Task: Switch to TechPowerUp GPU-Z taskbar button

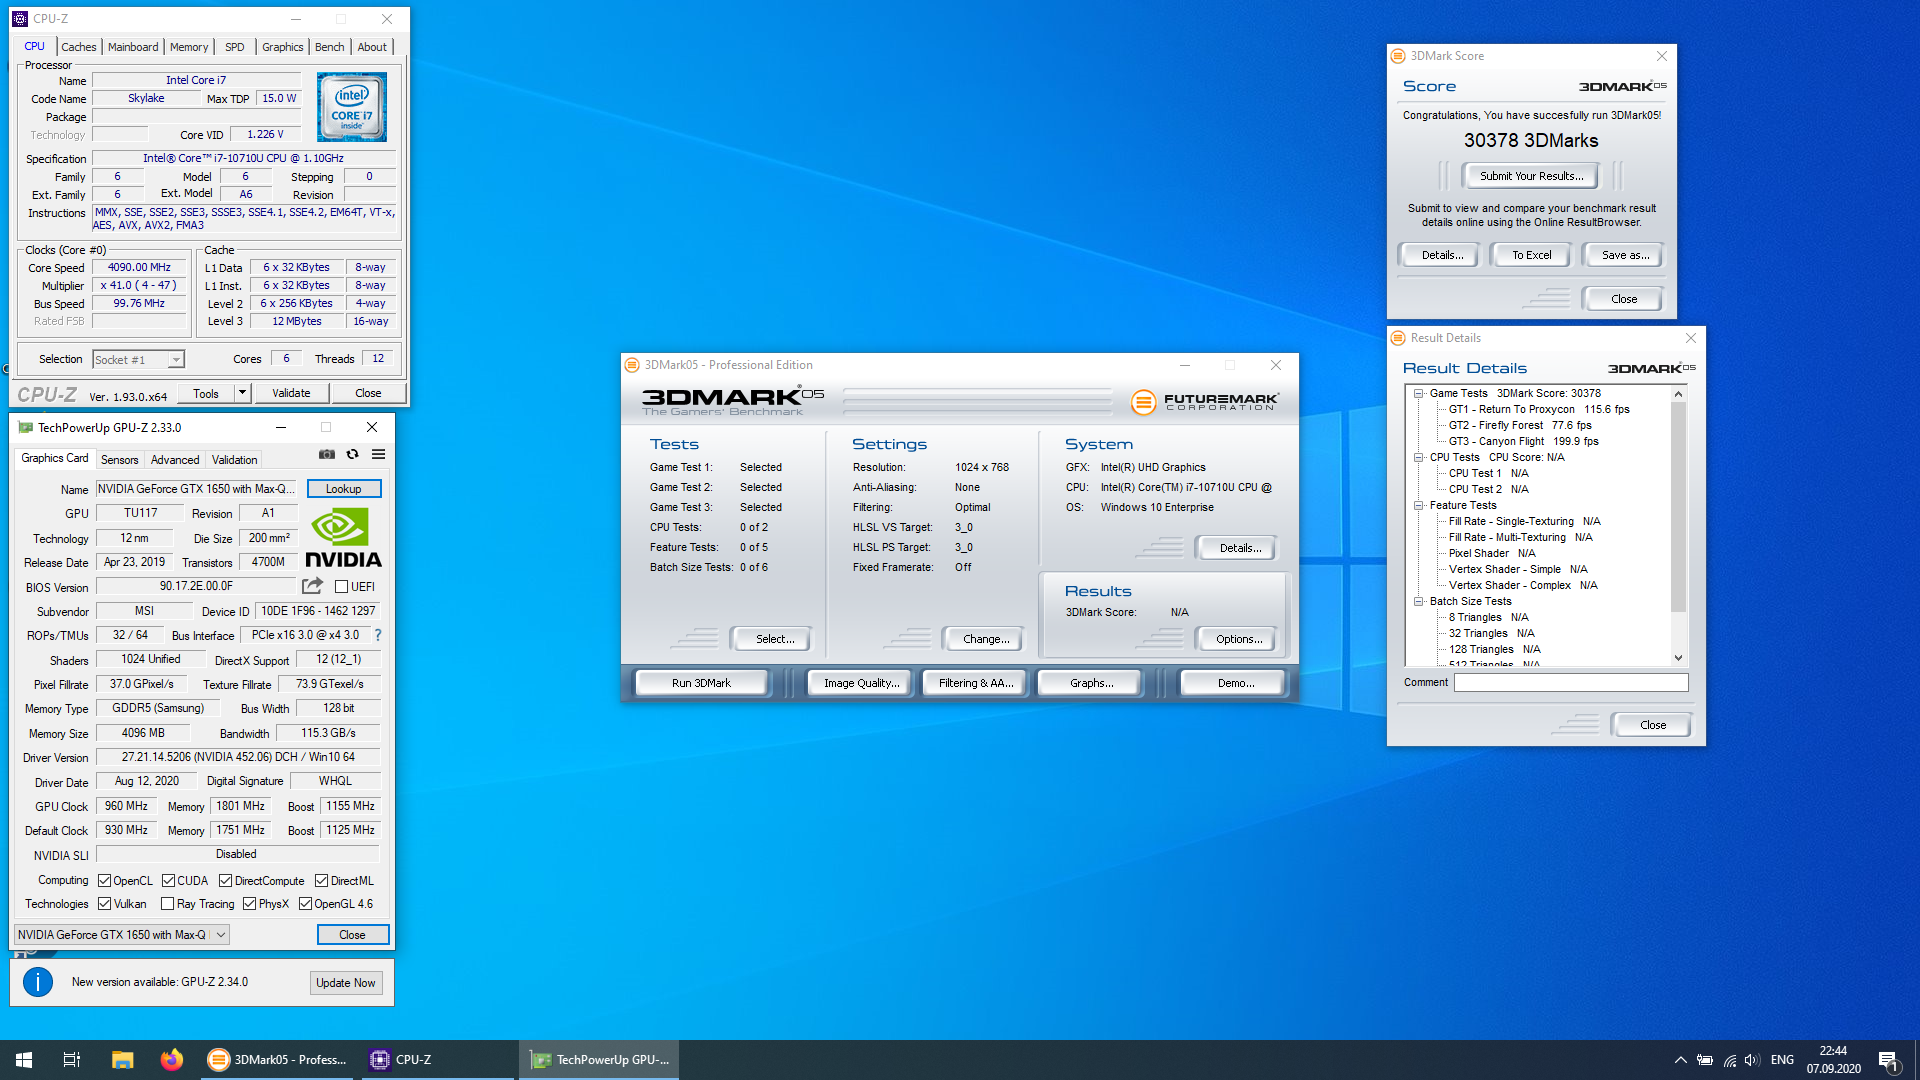Action: click(x=599, y=1060)
